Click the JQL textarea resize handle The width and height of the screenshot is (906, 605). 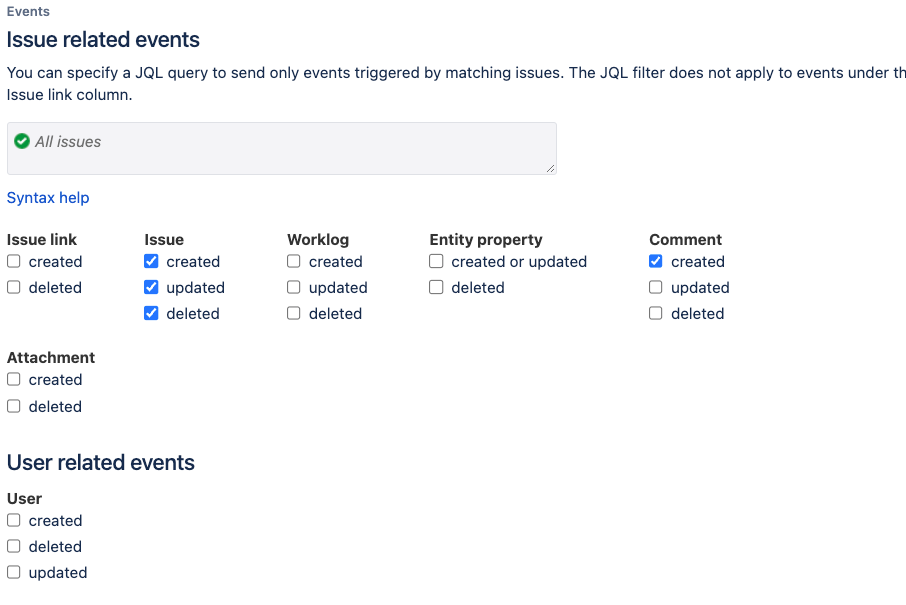[551, 169]
